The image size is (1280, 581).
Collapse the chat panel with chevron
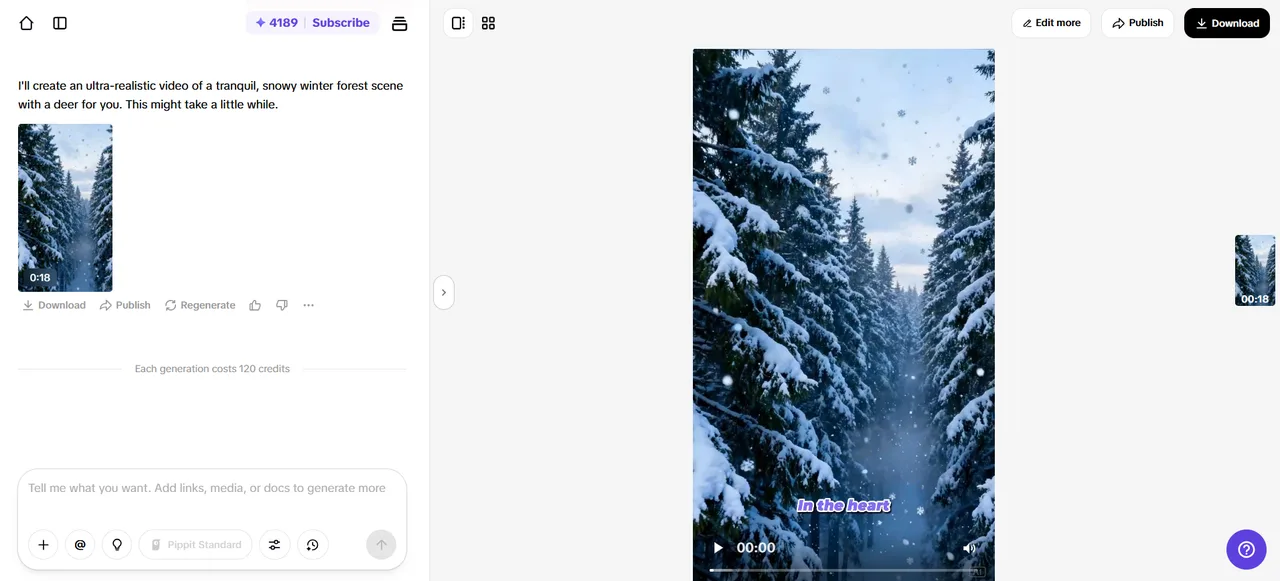tap(443, 293)
